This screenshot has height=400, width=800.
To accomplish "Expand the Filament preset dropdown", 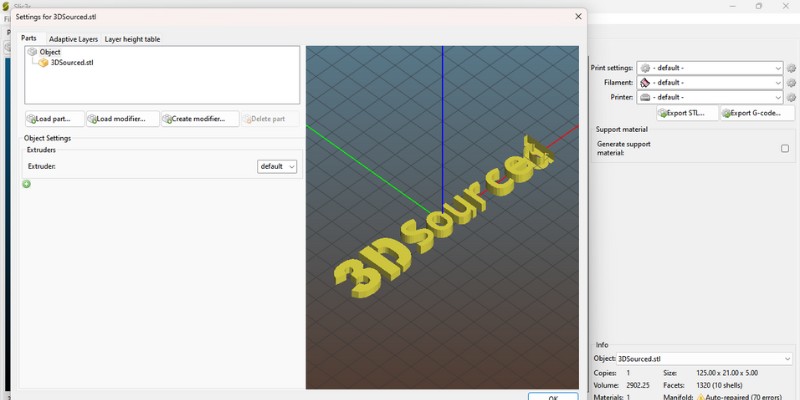I will 710,83.
